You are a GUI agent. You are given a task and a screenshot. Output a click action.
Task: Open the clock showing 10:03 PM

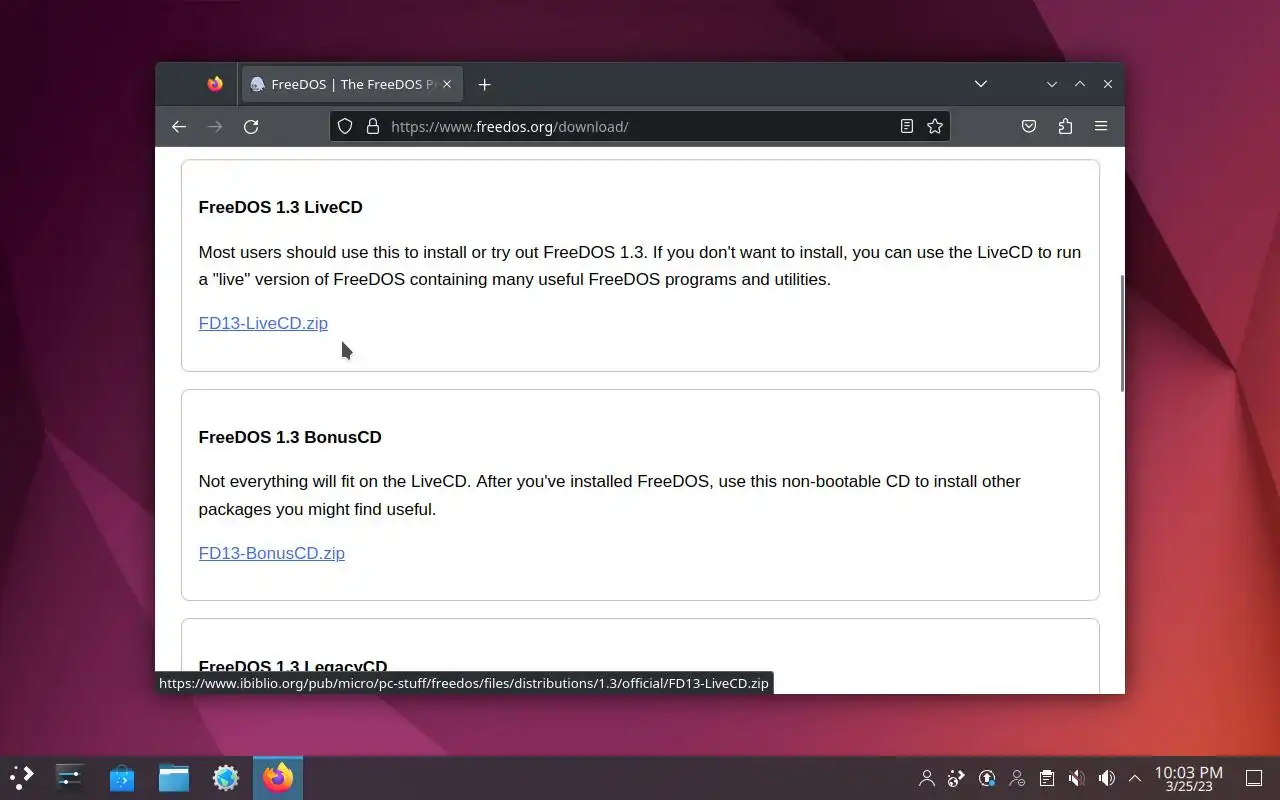1189,778
